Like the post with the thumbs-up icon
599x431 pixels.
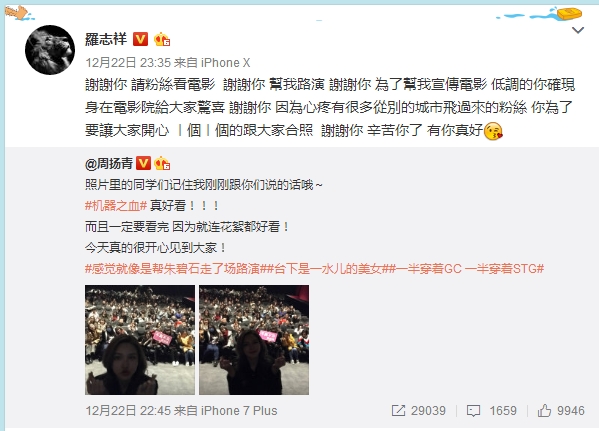click(x=544, y=411)
